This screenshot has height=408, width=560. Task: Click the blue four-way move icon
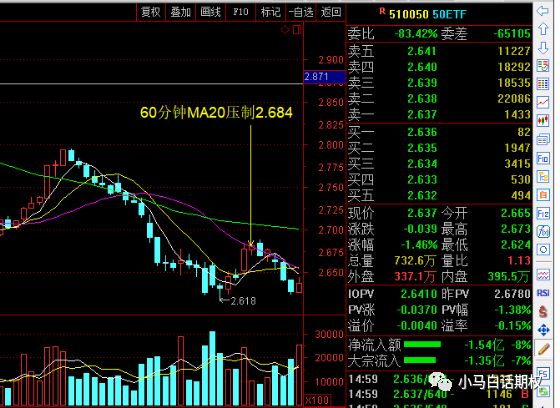click(543, 330)
